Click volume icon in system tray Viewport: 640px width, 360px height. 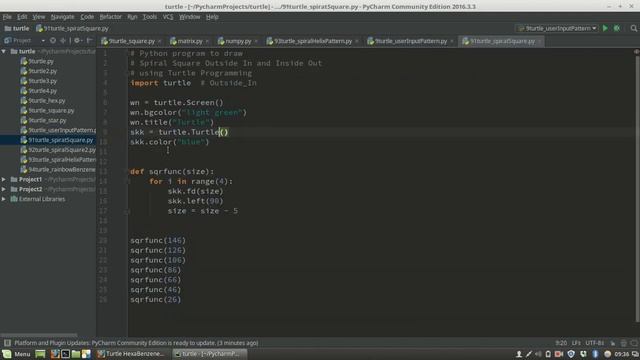coord(538,354)
